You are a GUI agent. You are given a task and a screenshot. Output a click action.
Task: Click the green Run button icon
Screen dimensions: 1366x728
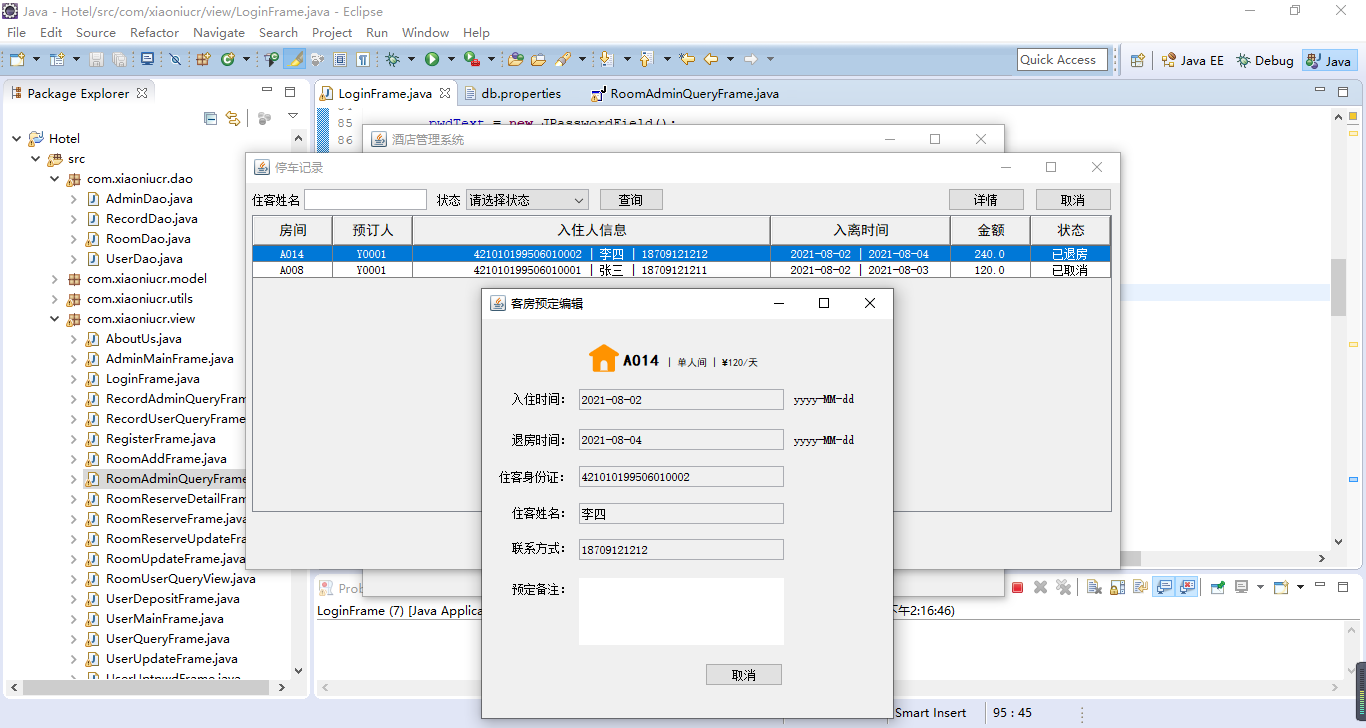coord(432,60)
